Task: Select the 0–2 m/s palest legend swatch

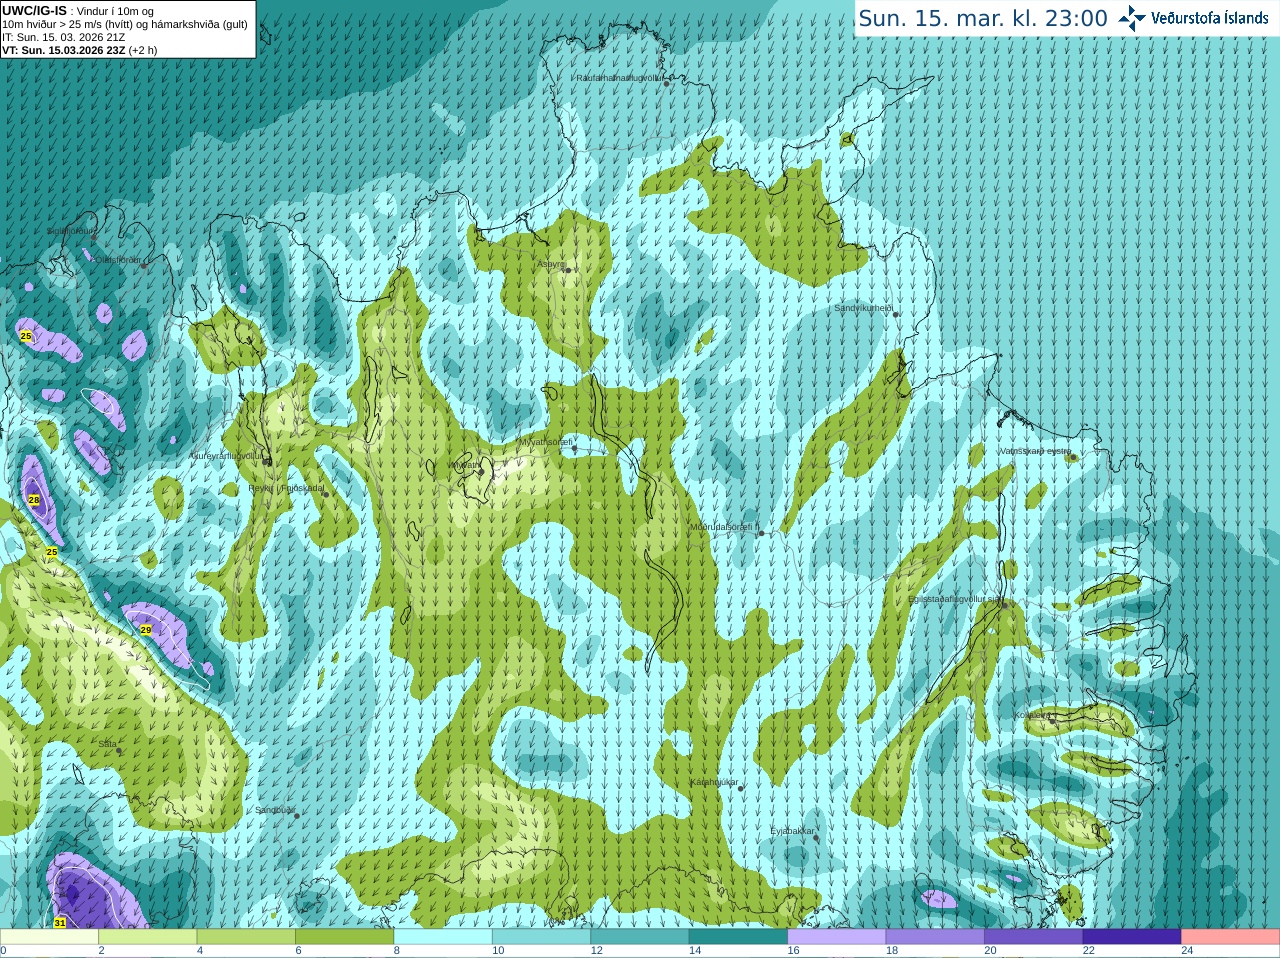Action: point(49,937)
